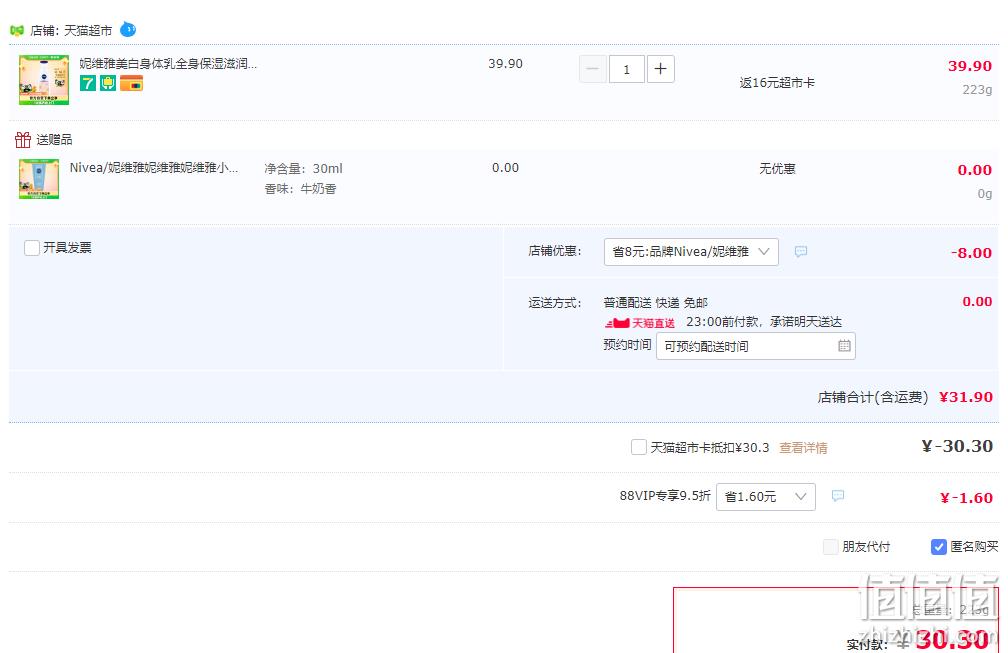The width and height of the screenshot is (1008, 653).
Task: Click the Tmall store bow icon
Action: [17, 30]
